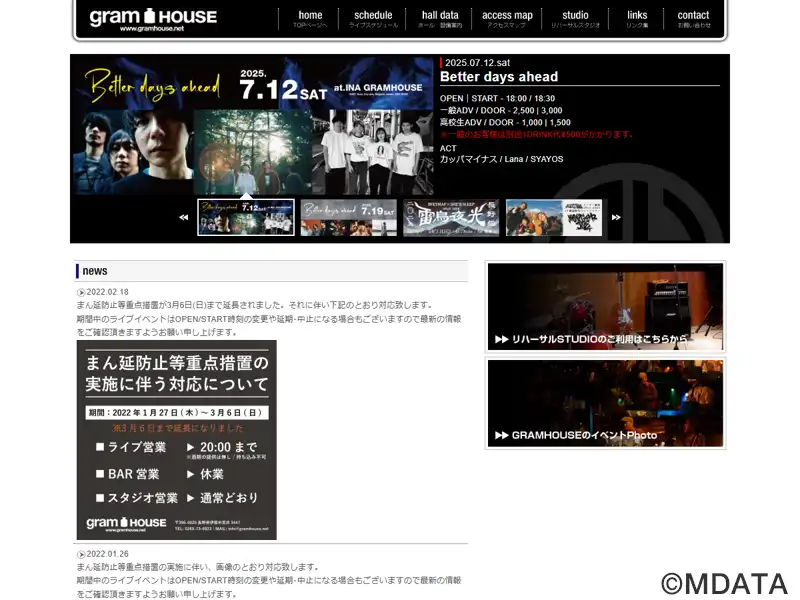
Task: Click the gram HOUSE logo
Action: 153,20
